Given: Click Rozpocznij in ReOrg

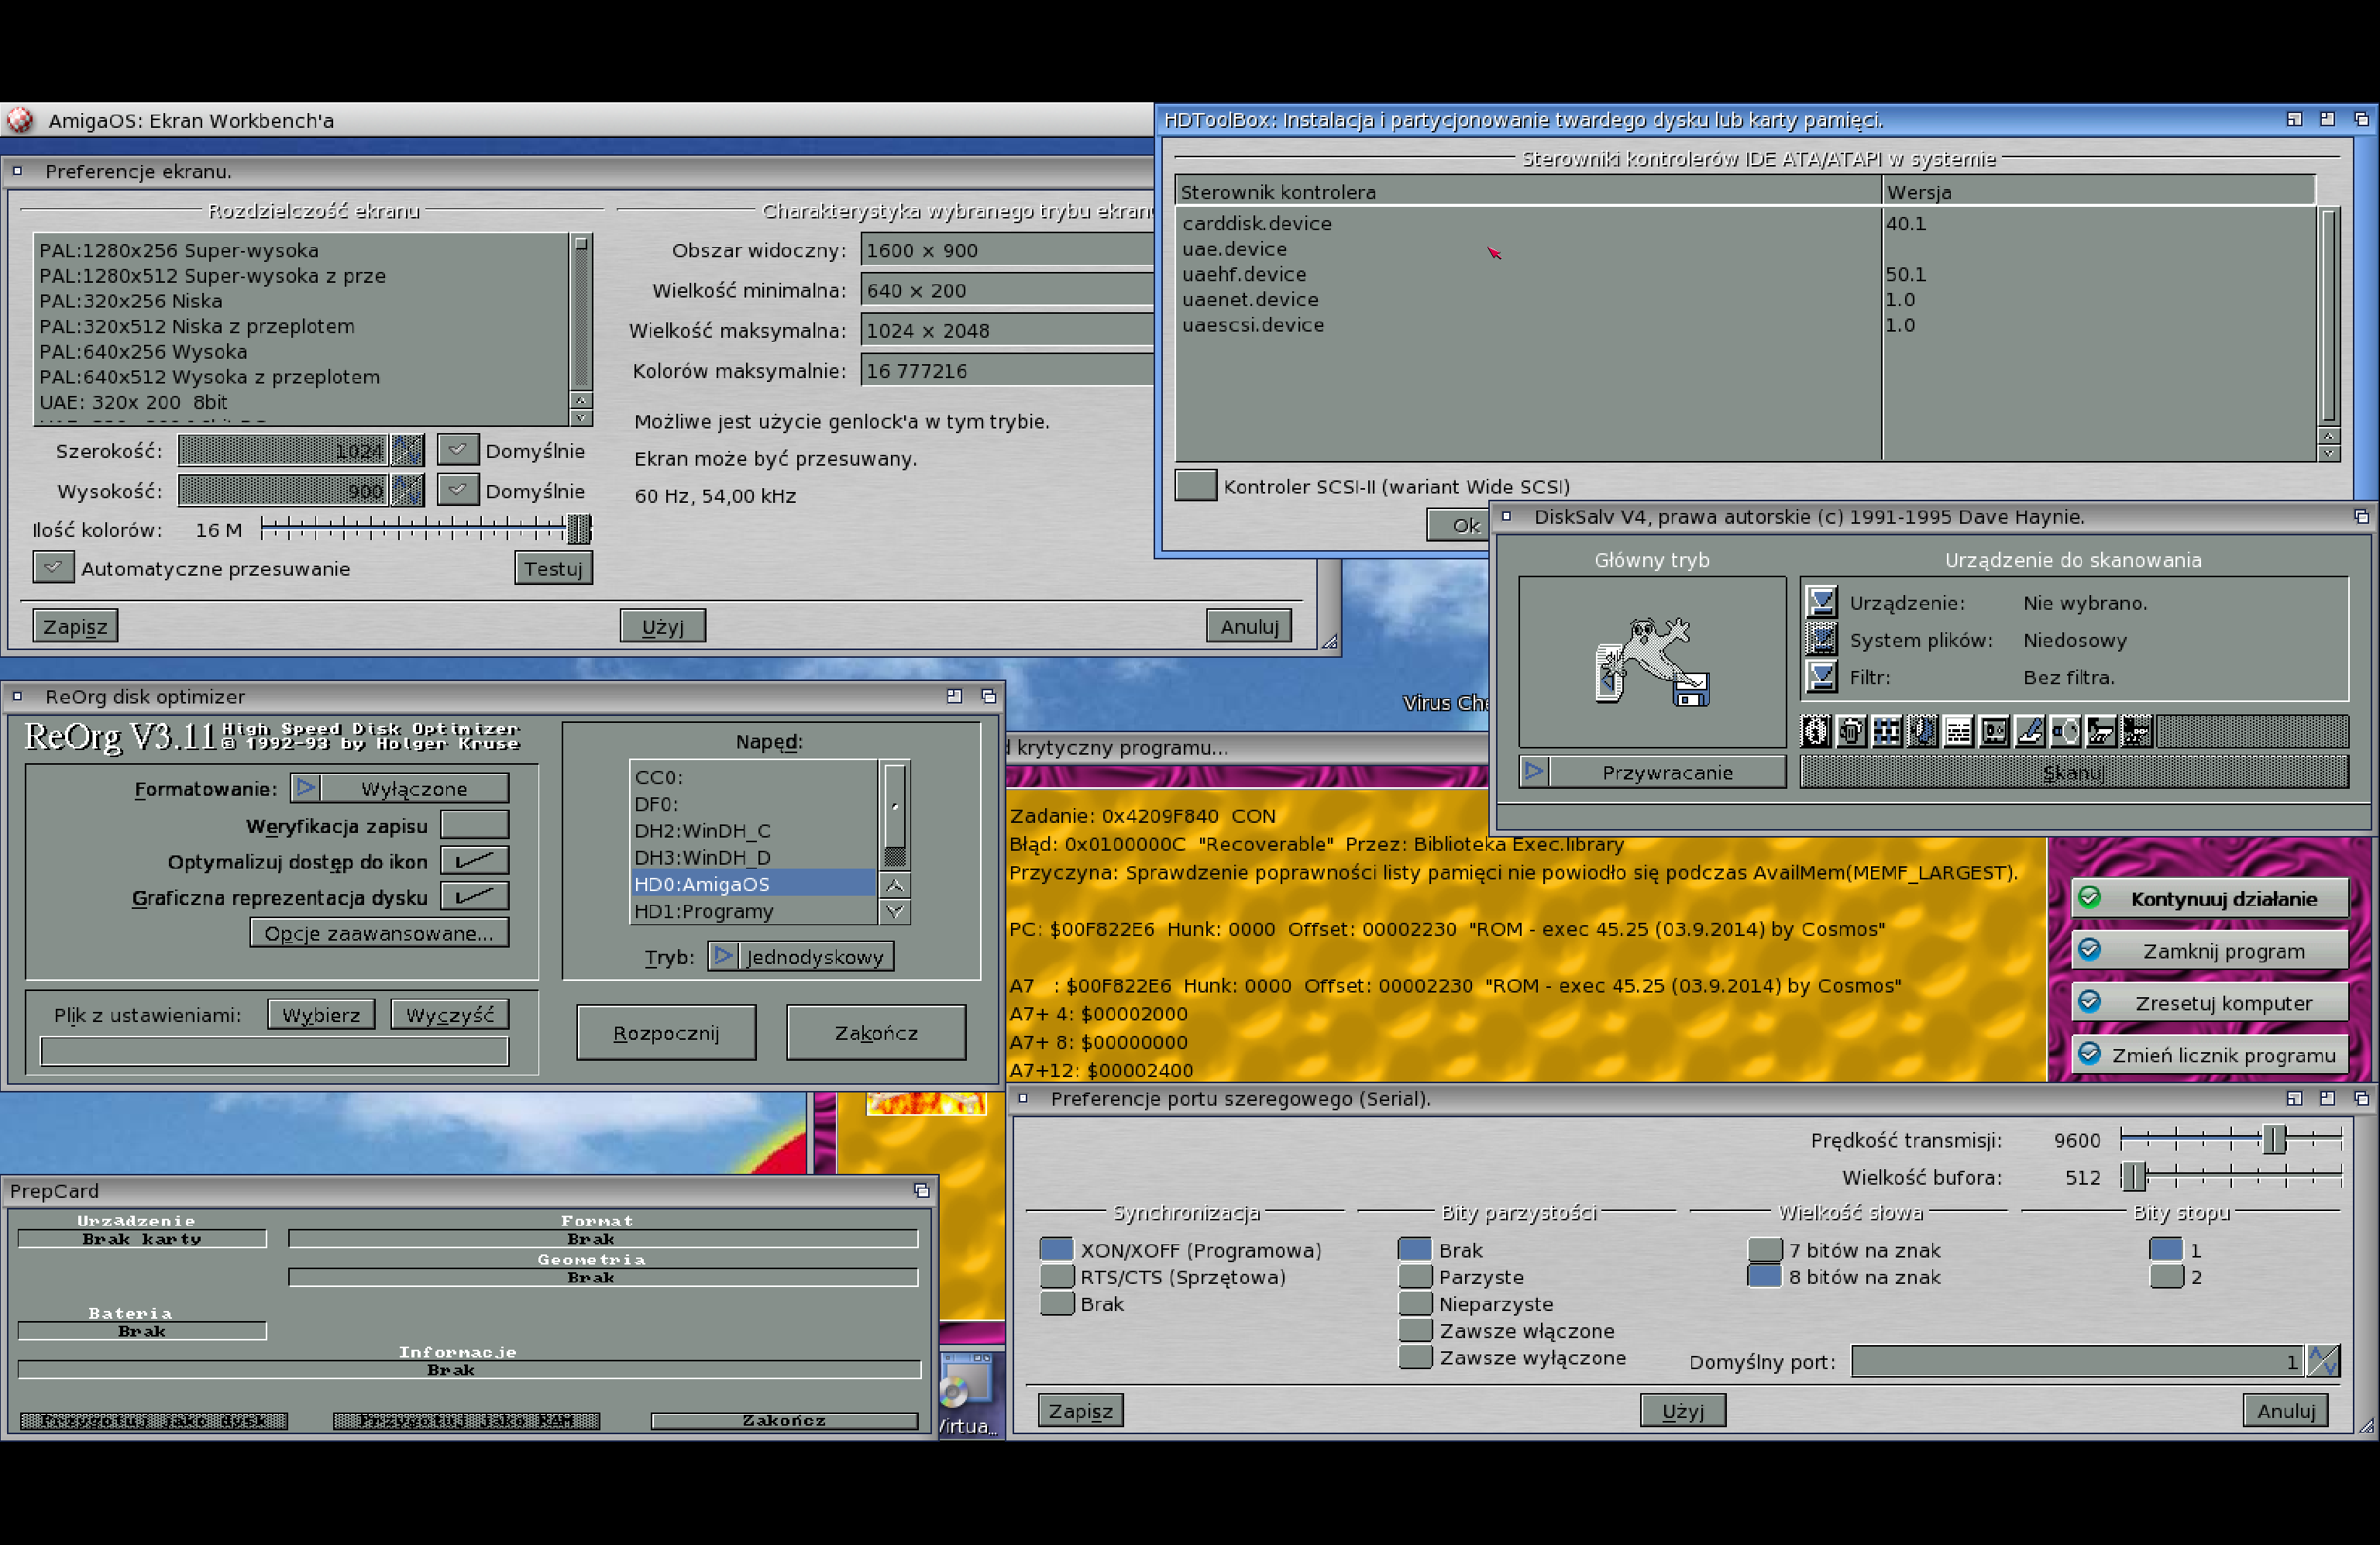Looking at the screenshot, I should [666, 1032].
